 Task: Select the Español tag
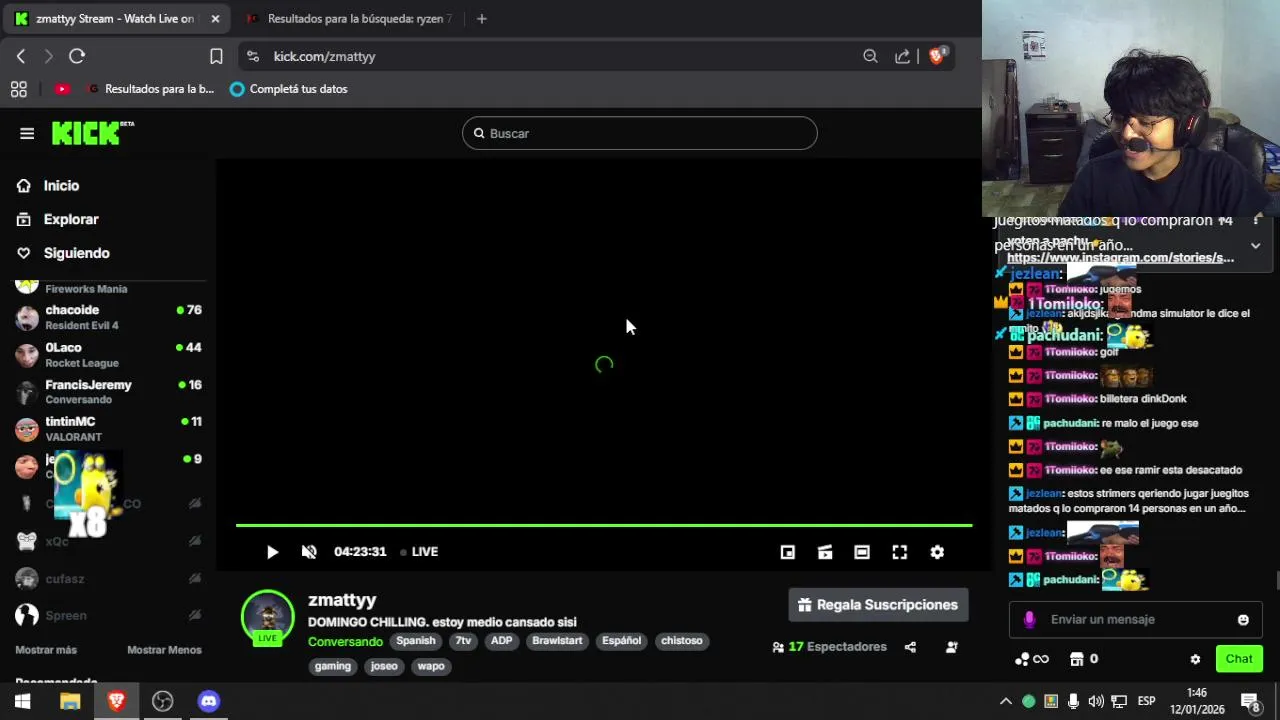pos(621,641)
